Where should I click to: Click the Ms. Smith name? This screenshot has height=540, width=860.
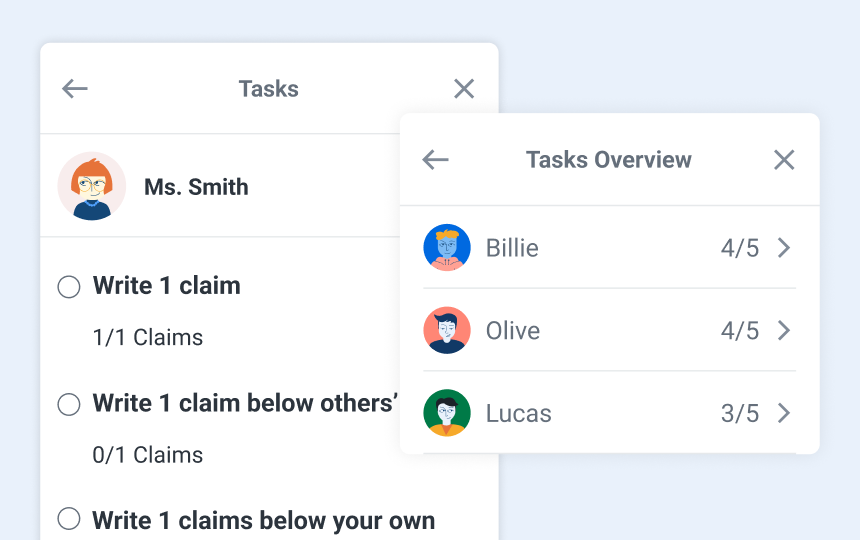pos(196,187)
